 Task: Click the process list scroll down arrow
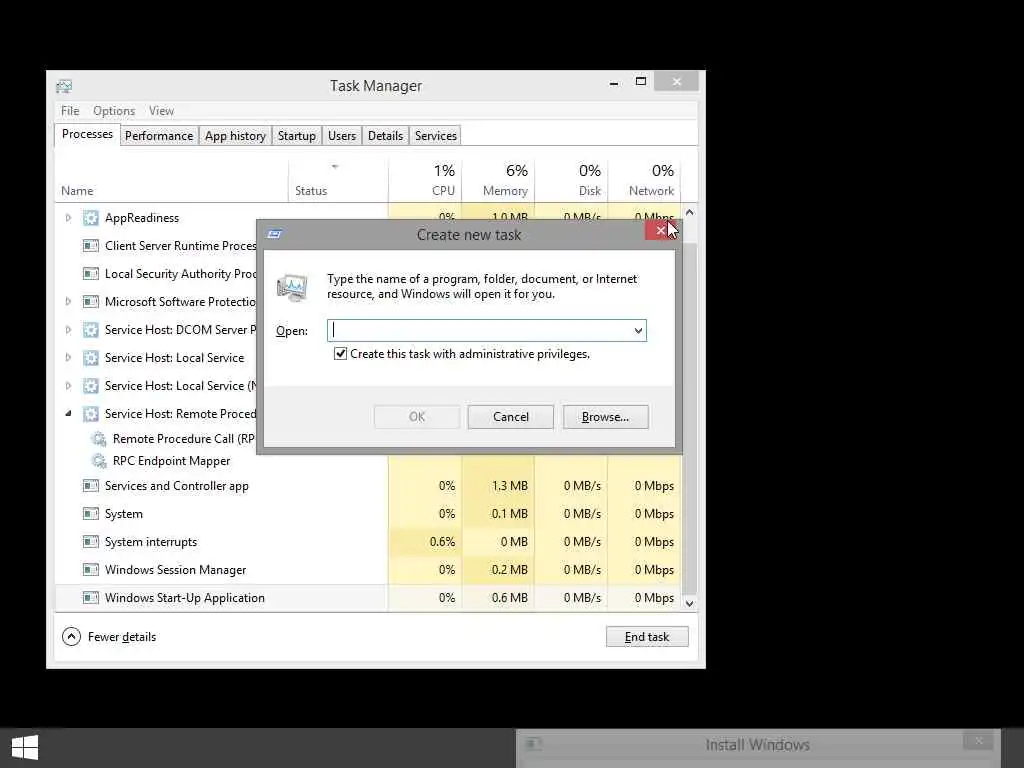pyautogui.click(x=689, y=603)
